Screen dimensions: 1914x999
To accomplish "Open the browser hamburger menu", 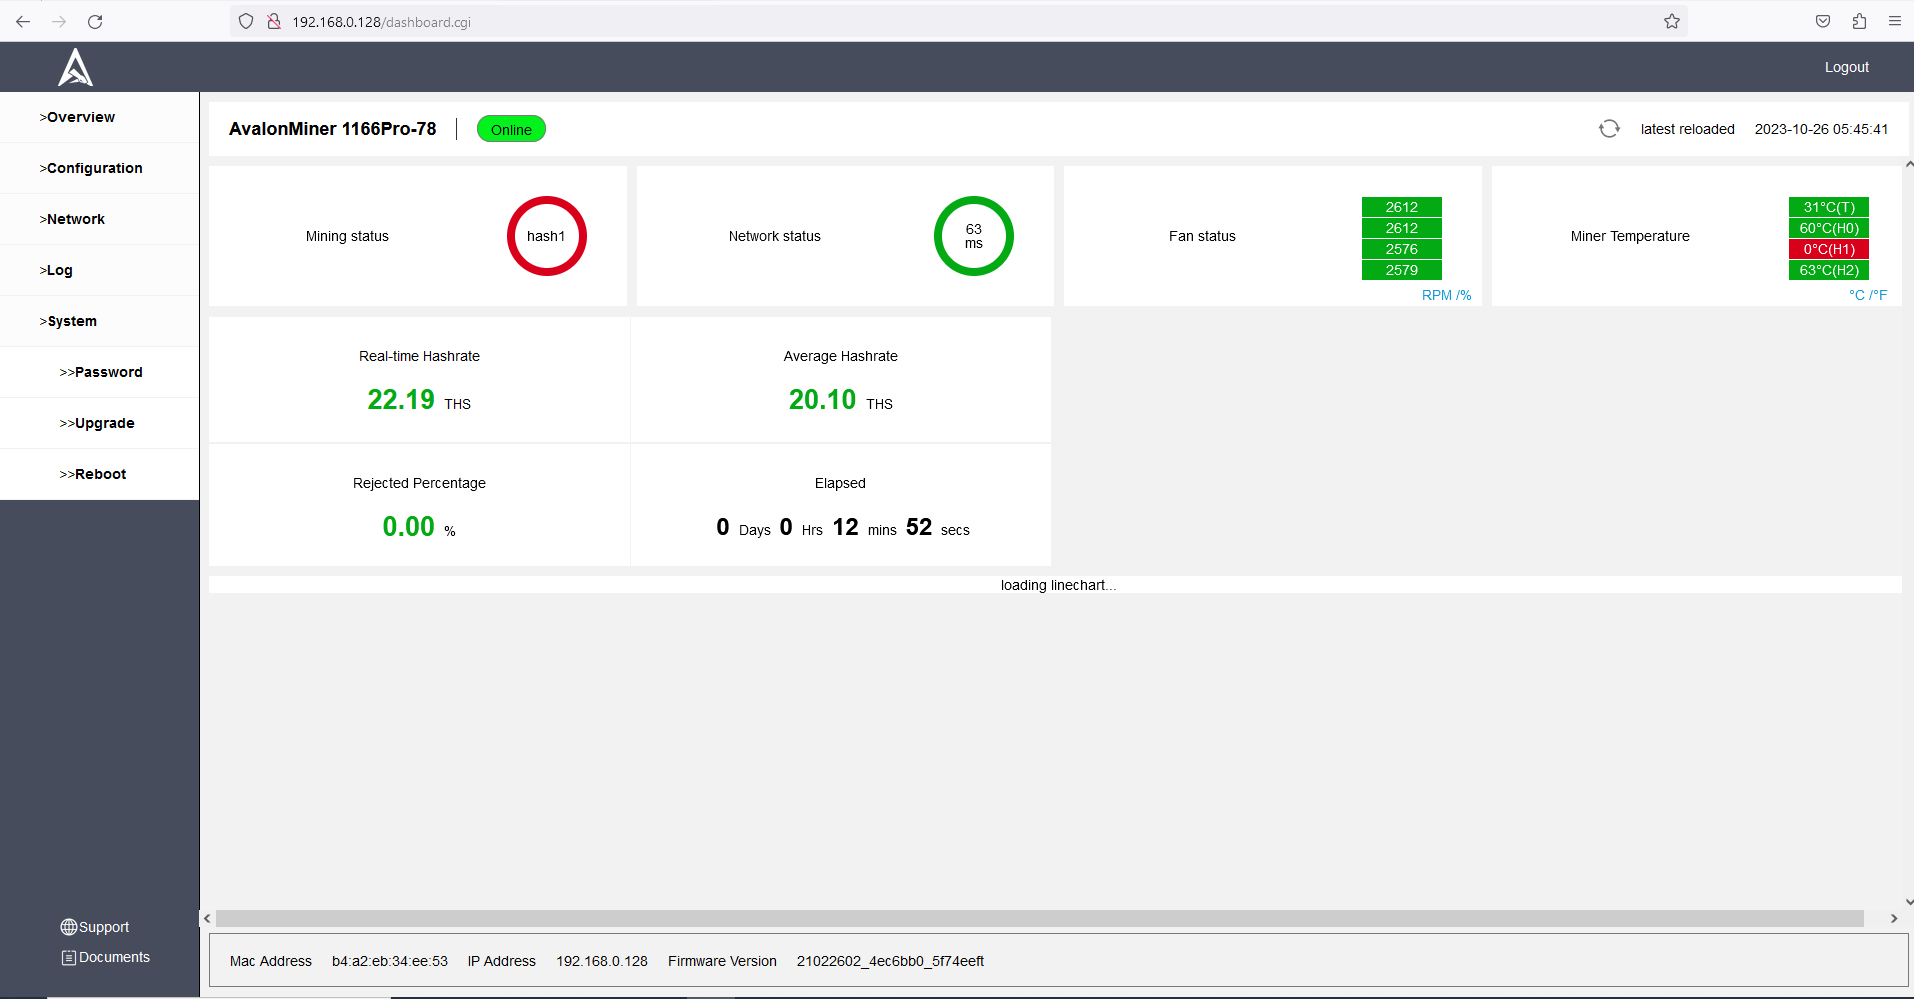I will coord(1895,21).
